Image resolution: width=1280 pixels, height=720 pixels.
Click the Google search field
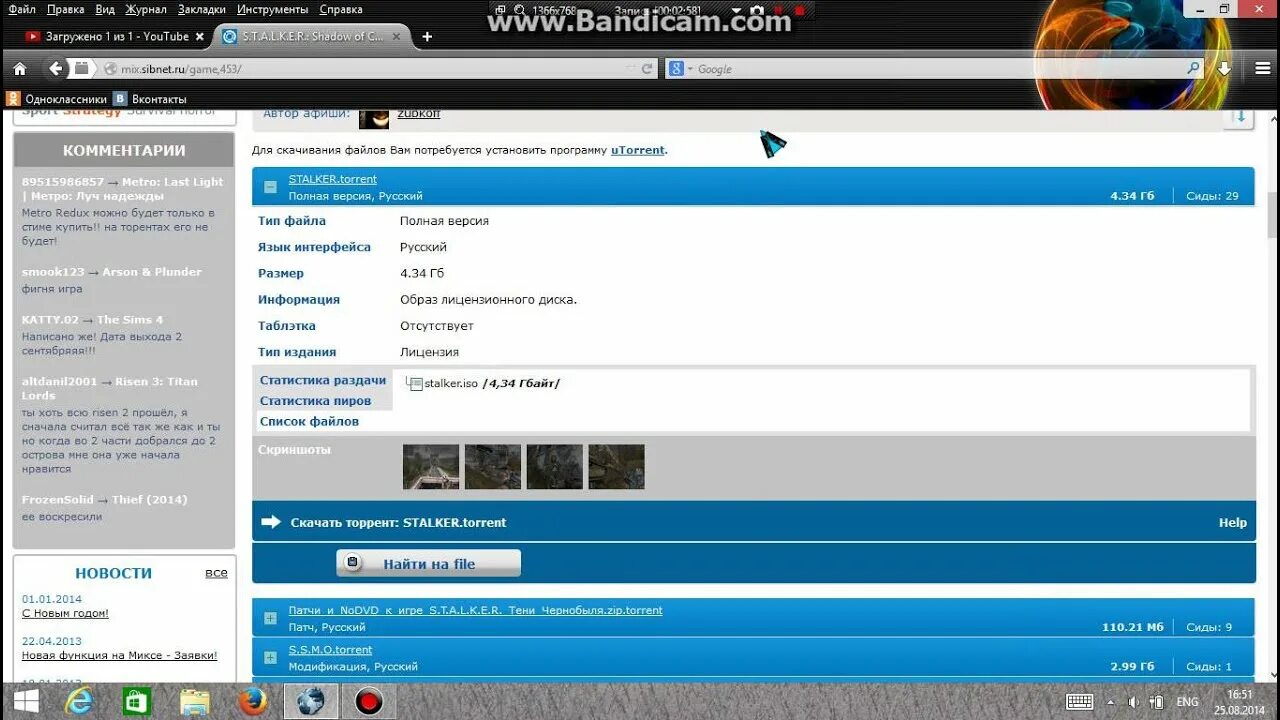point(935,69)
